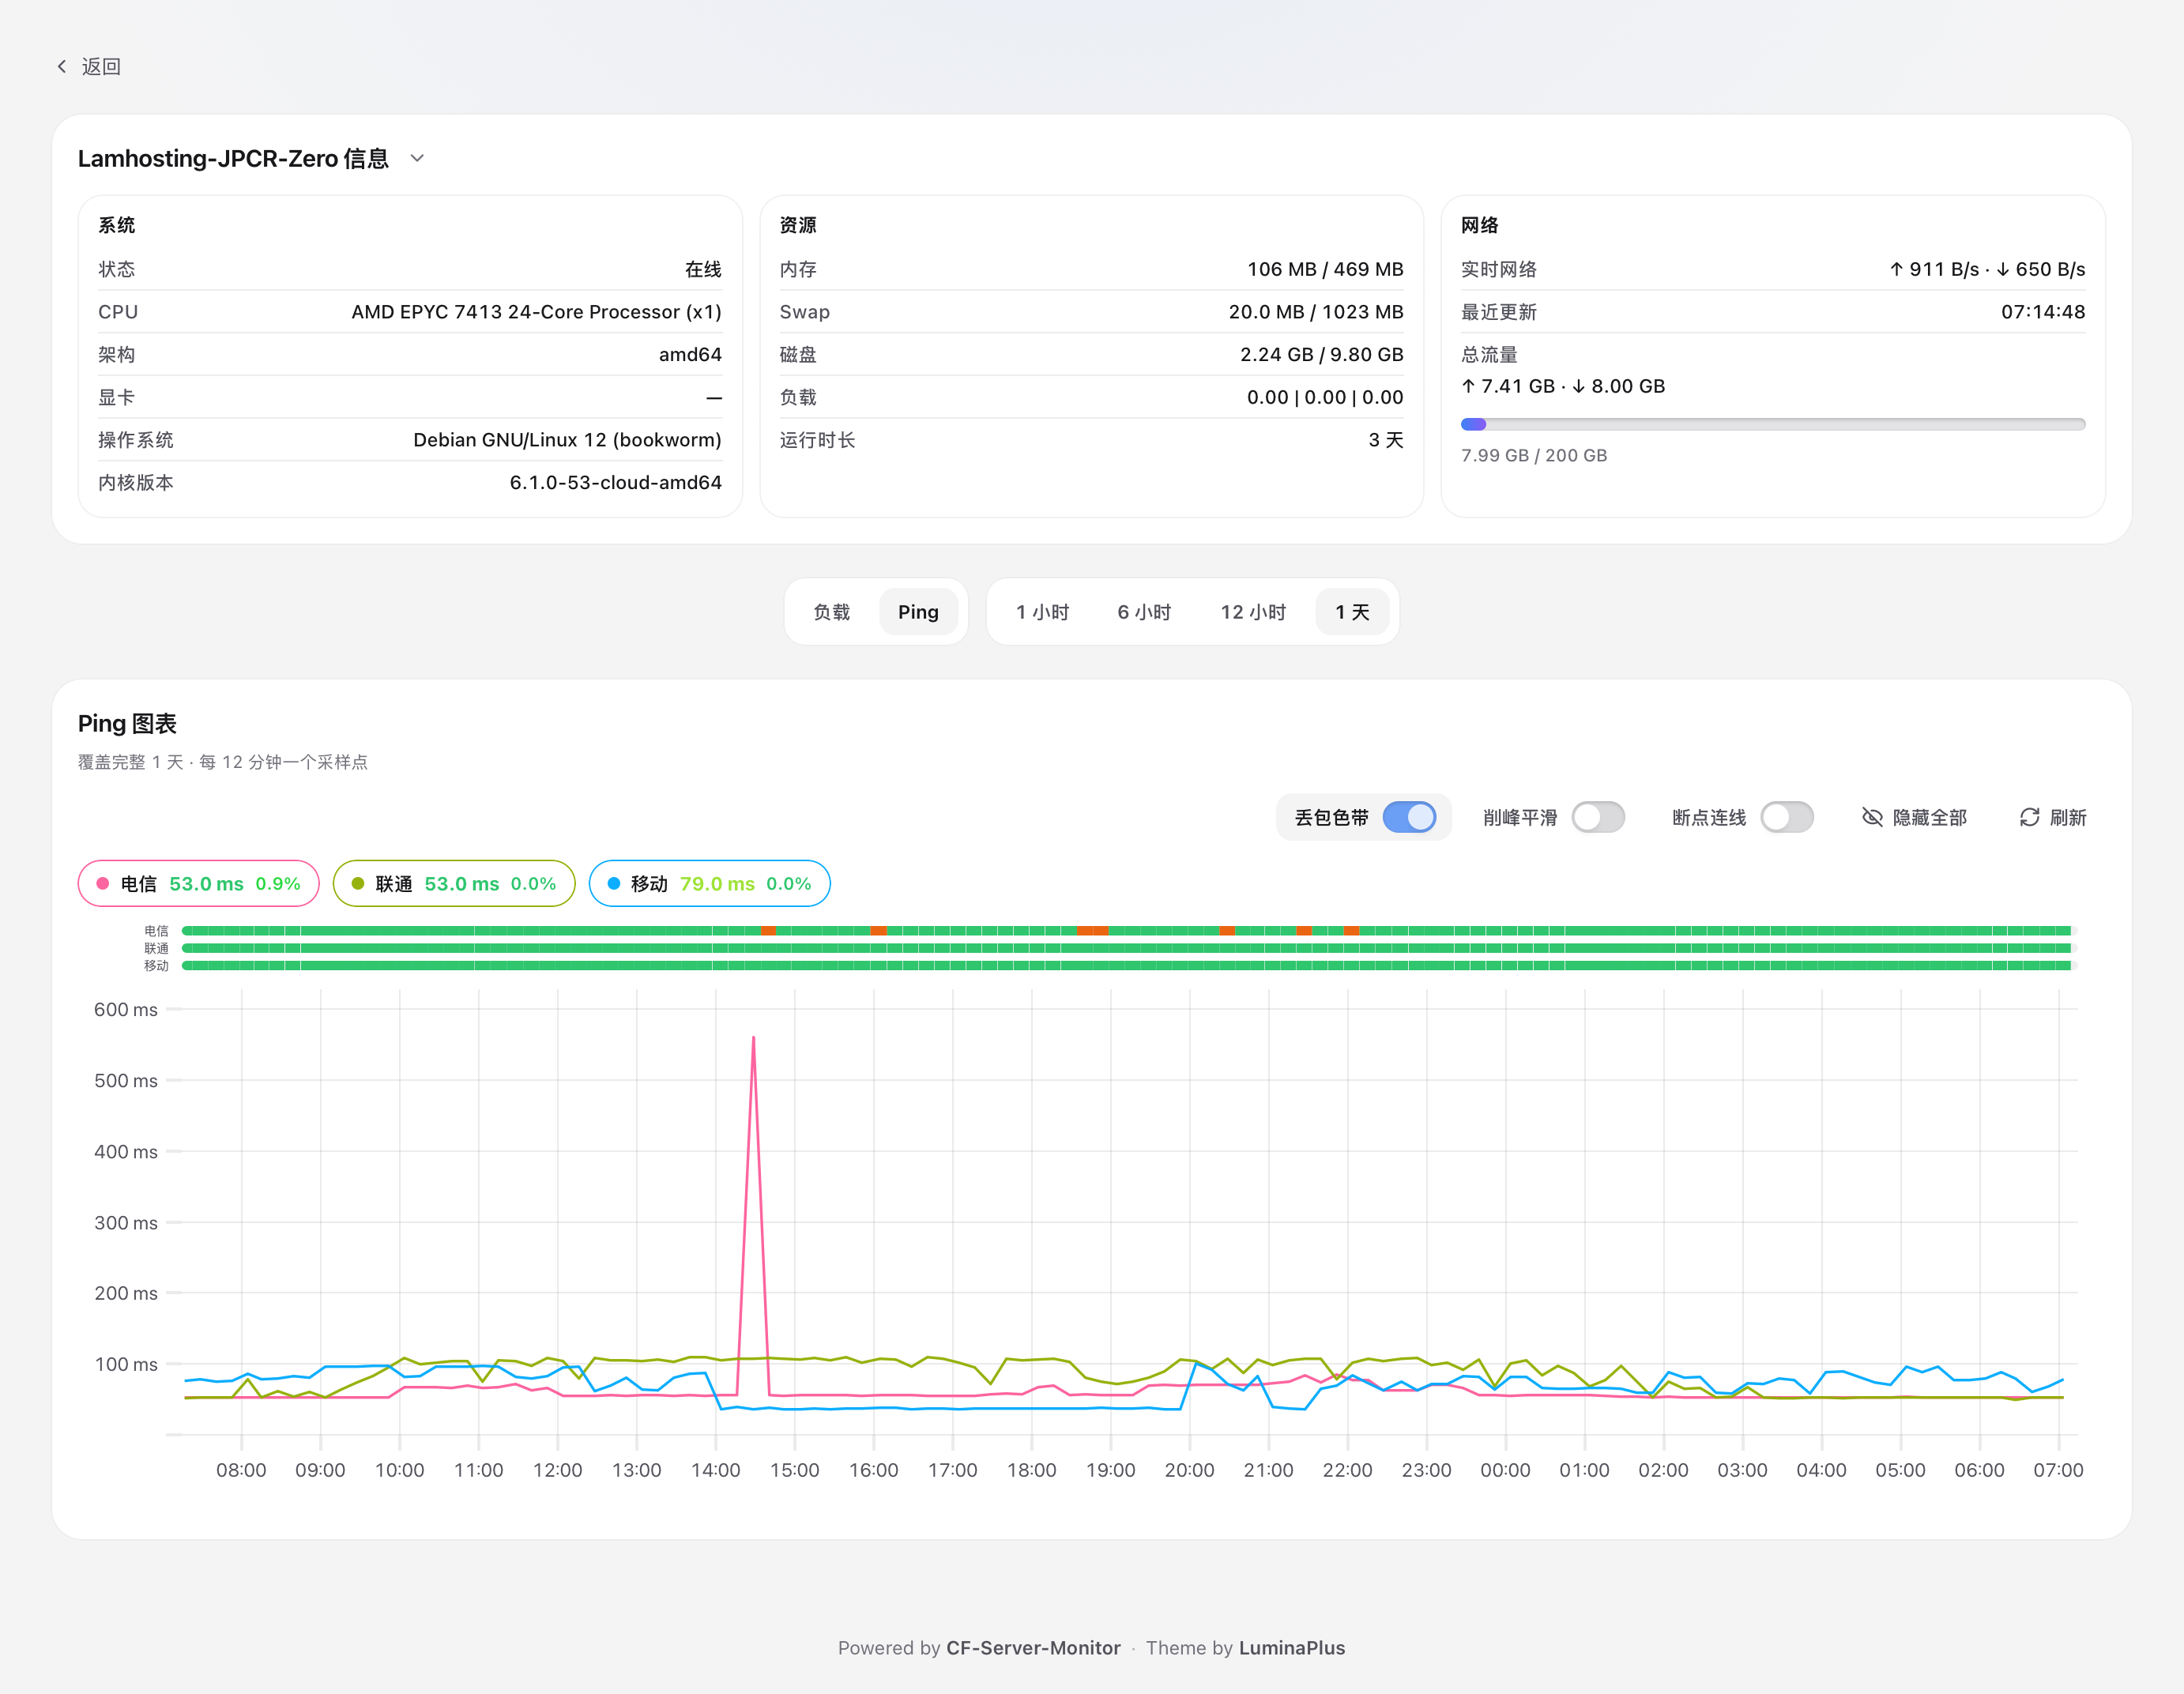Click the Debian GNU/Linux 12 (bookworm) value
This screenshot has width=2184, height=1694.
tap(567, 440)
